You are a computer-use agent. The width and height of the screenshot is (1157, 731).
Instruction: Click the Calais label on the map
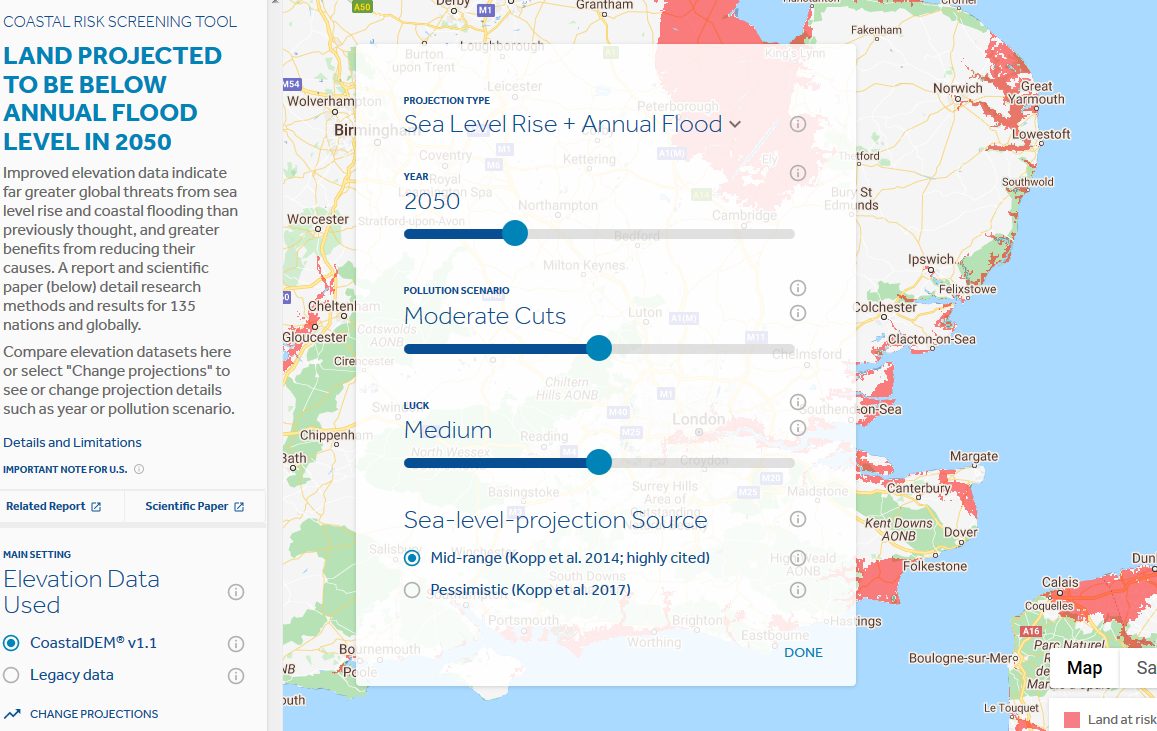[1060, 582]
